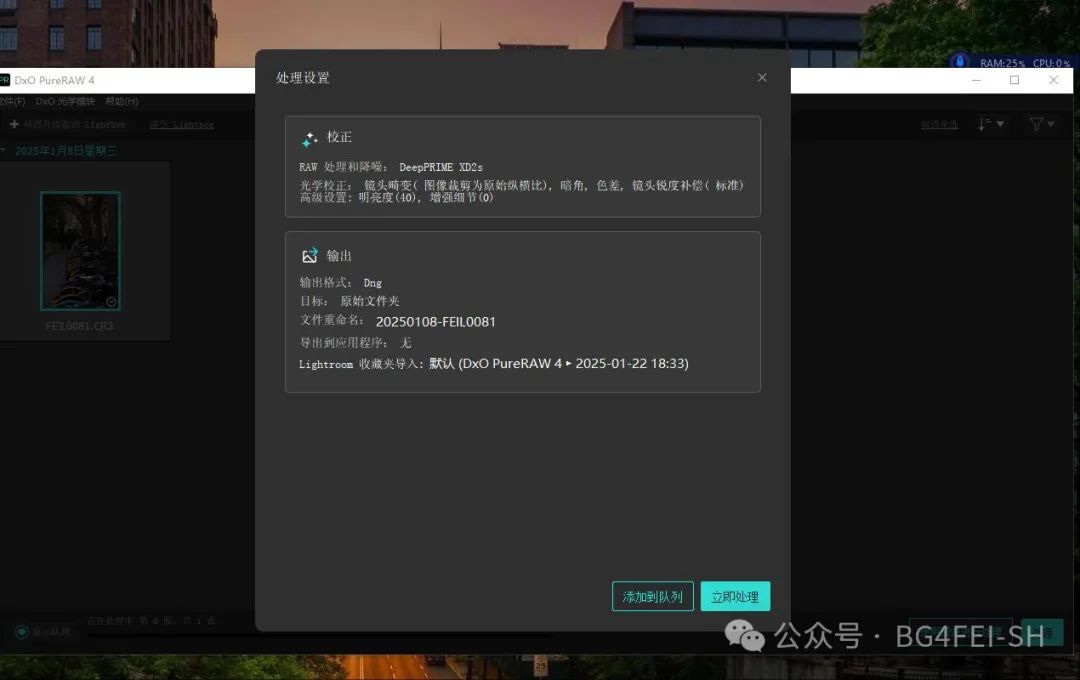
Task: Click the CPU:0% monitor readout
Action: (x=1051, y=63)
